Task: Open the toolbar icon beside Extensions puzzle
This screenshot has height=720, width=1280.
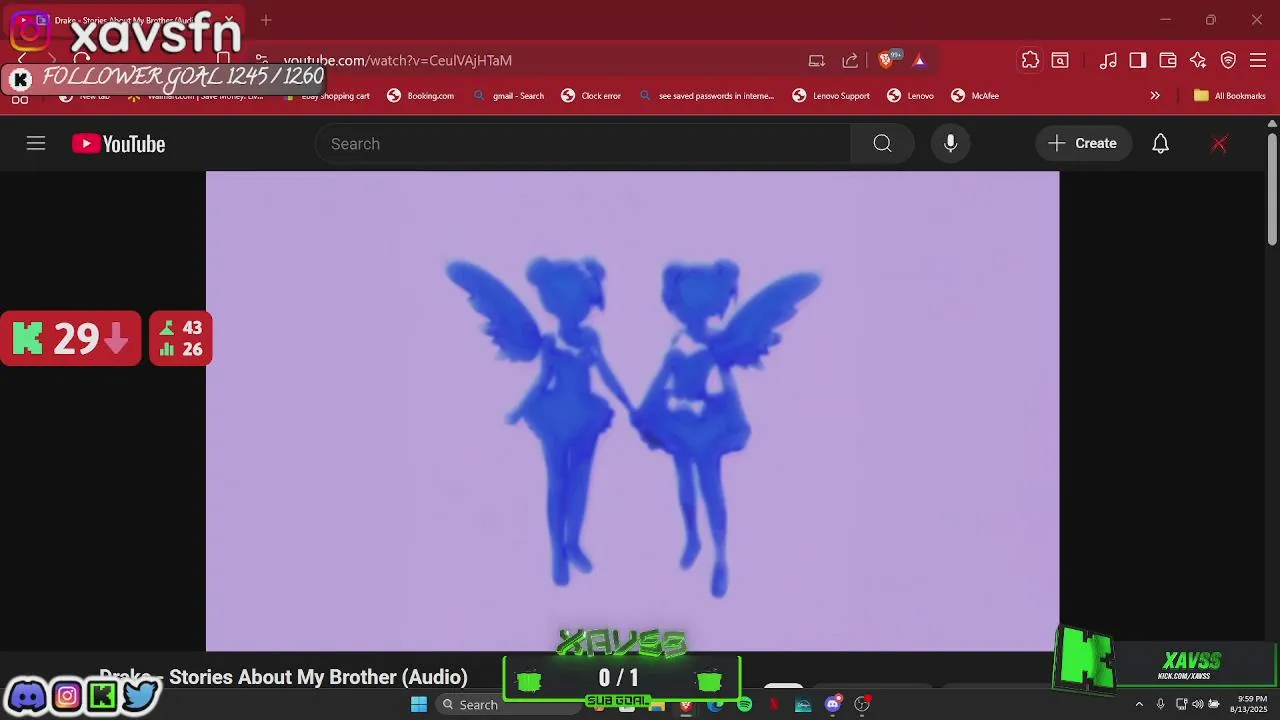Action: point(1060,60)
